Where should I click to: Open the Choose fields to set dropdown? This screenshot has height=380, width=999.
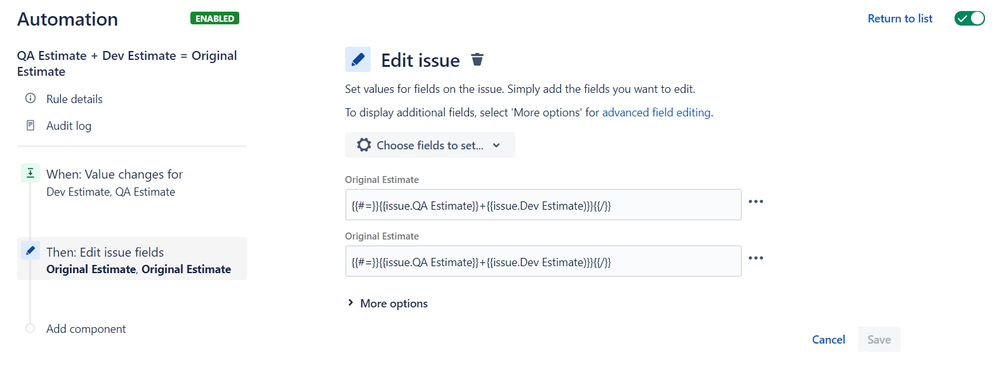click(x=430, y=145)
